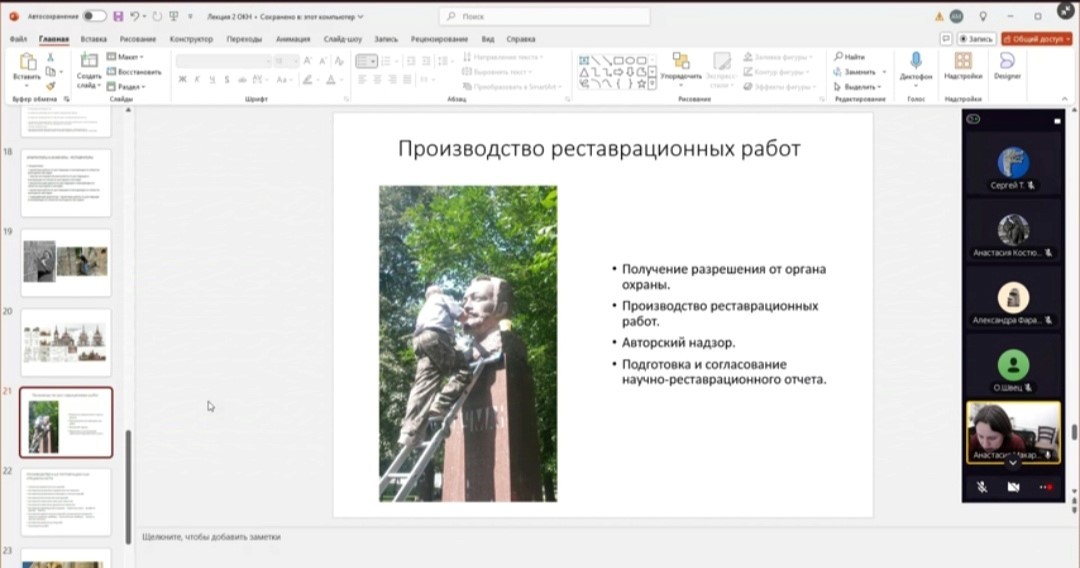Click the Cut scissors icon
Image resolution: width=1080 pixels, height=568 pixels.
tap(51, 58)
